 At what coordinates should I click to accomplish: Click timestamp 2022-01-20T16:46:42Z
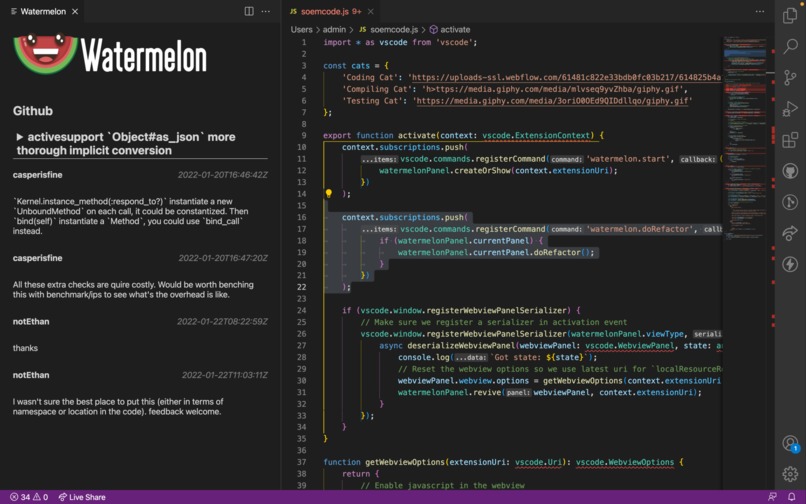tap(223, 175)
